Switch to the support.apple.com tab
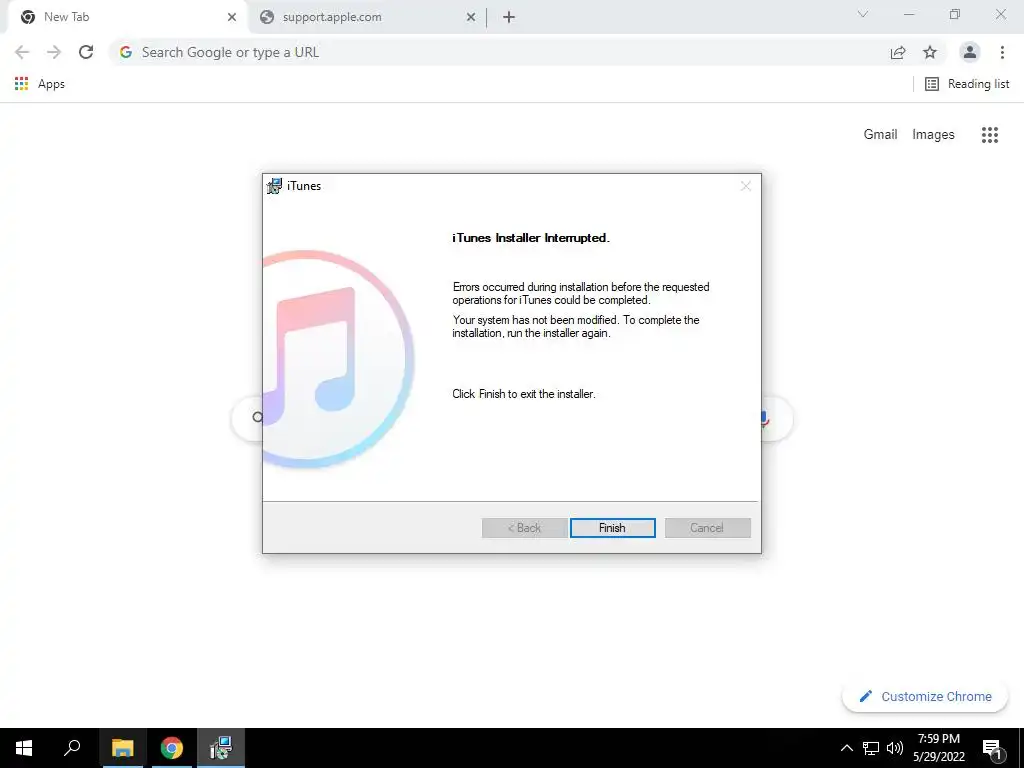 [x=366, y=17]
